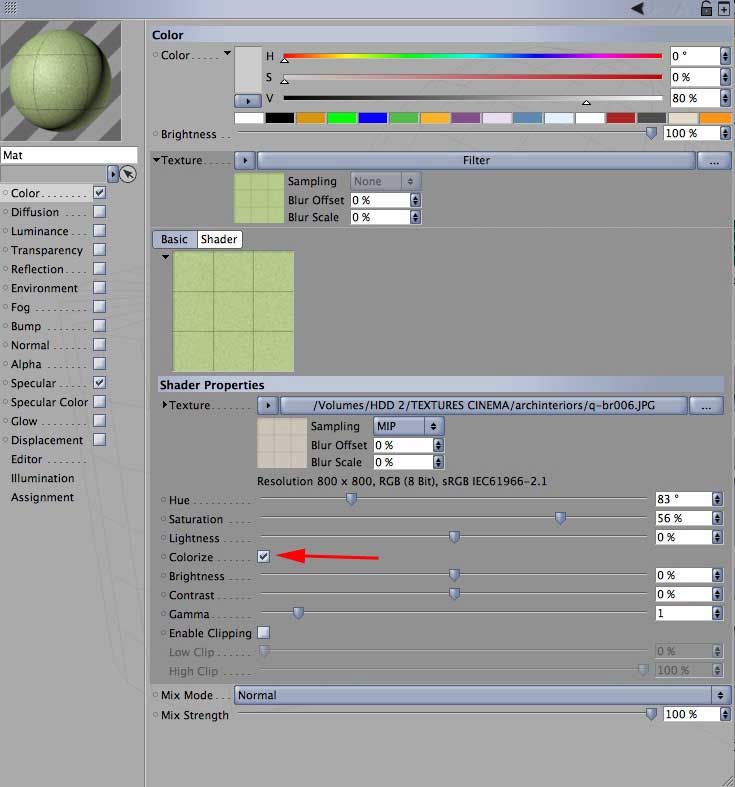Select the Shader tab

click(219, 239)
